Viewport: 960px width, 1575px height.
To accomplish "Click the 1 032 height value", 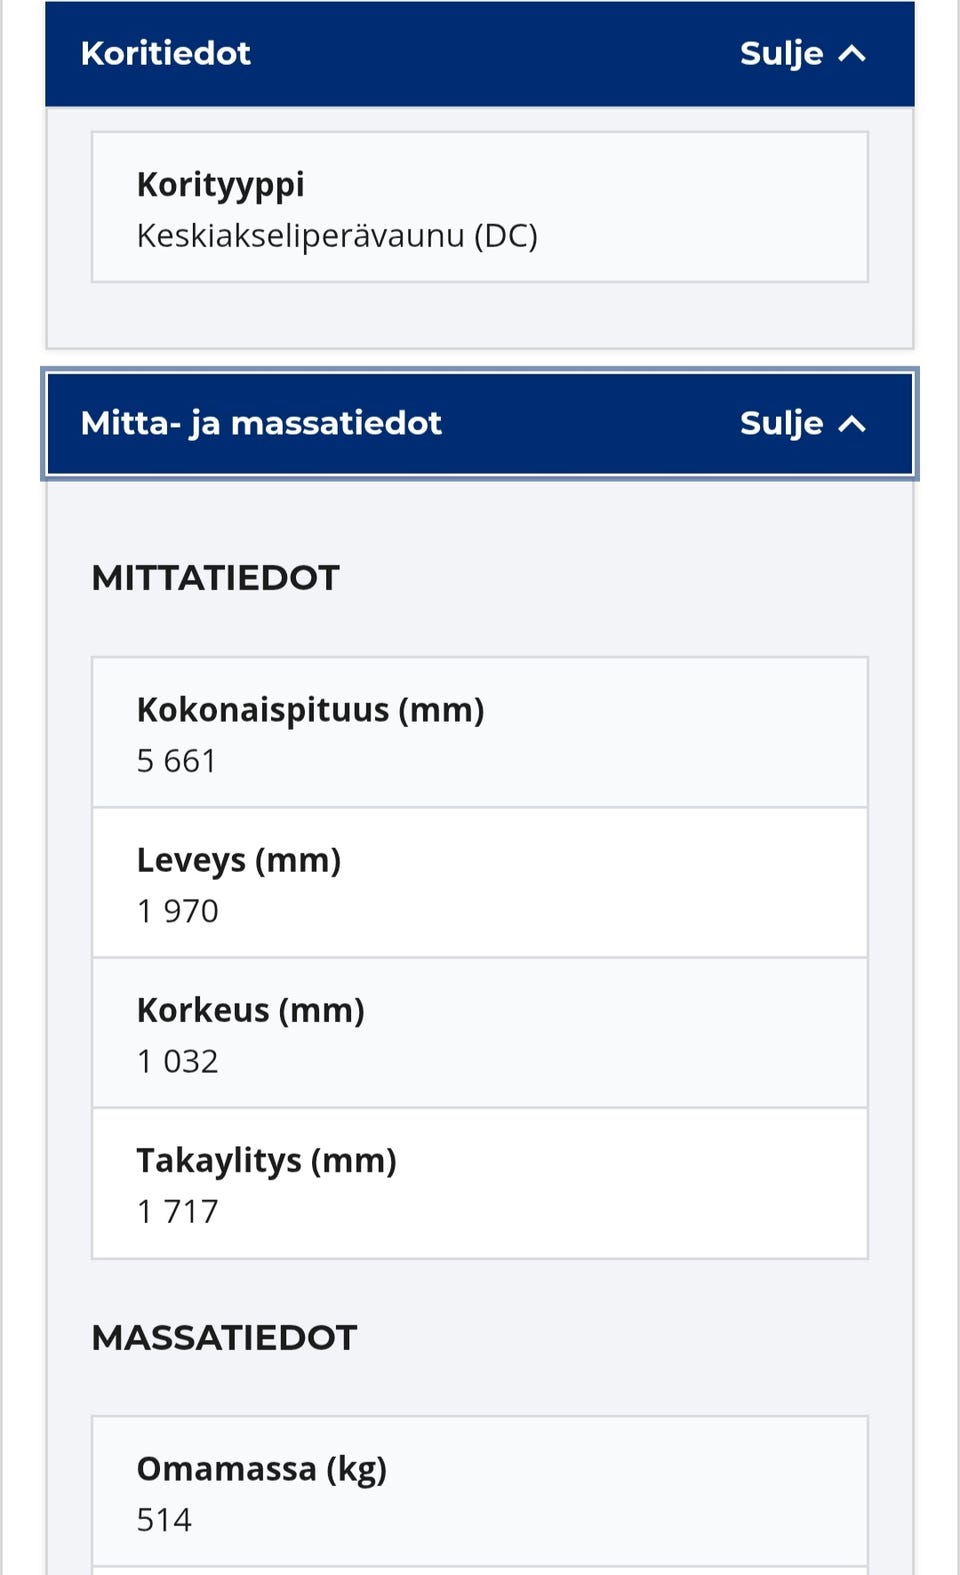I will click(177, 1061).
